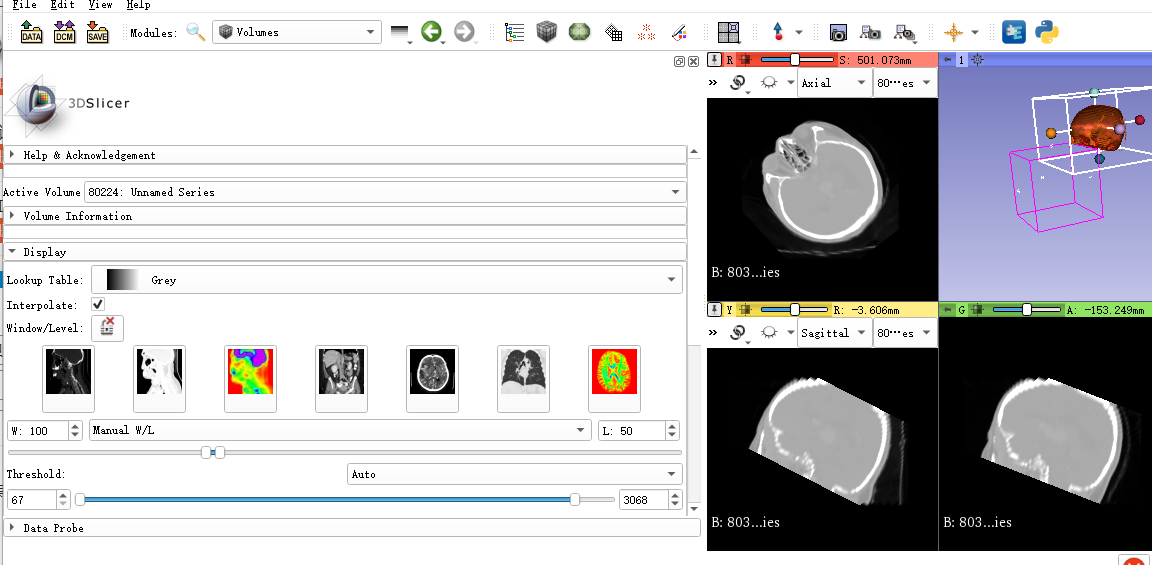Image resolution: width=1152 pixels, height=565 pixels.
Task: Open the Manual W/L mode dropdown
Action: 340,431
